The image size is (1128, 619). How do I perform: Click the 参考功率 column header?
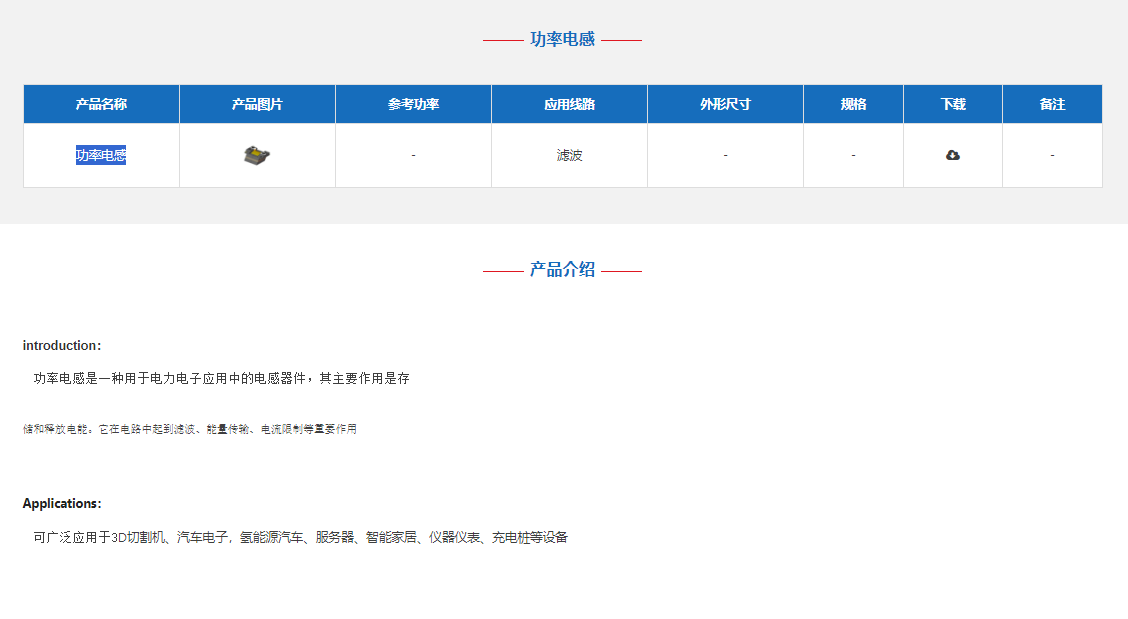412,103
